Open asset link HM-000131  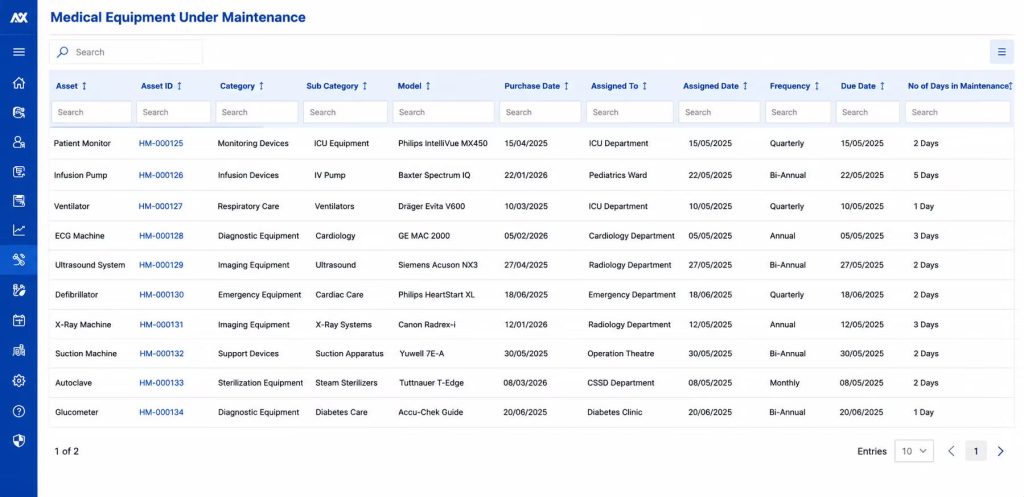pyautogui.click(x=161, y=325)
